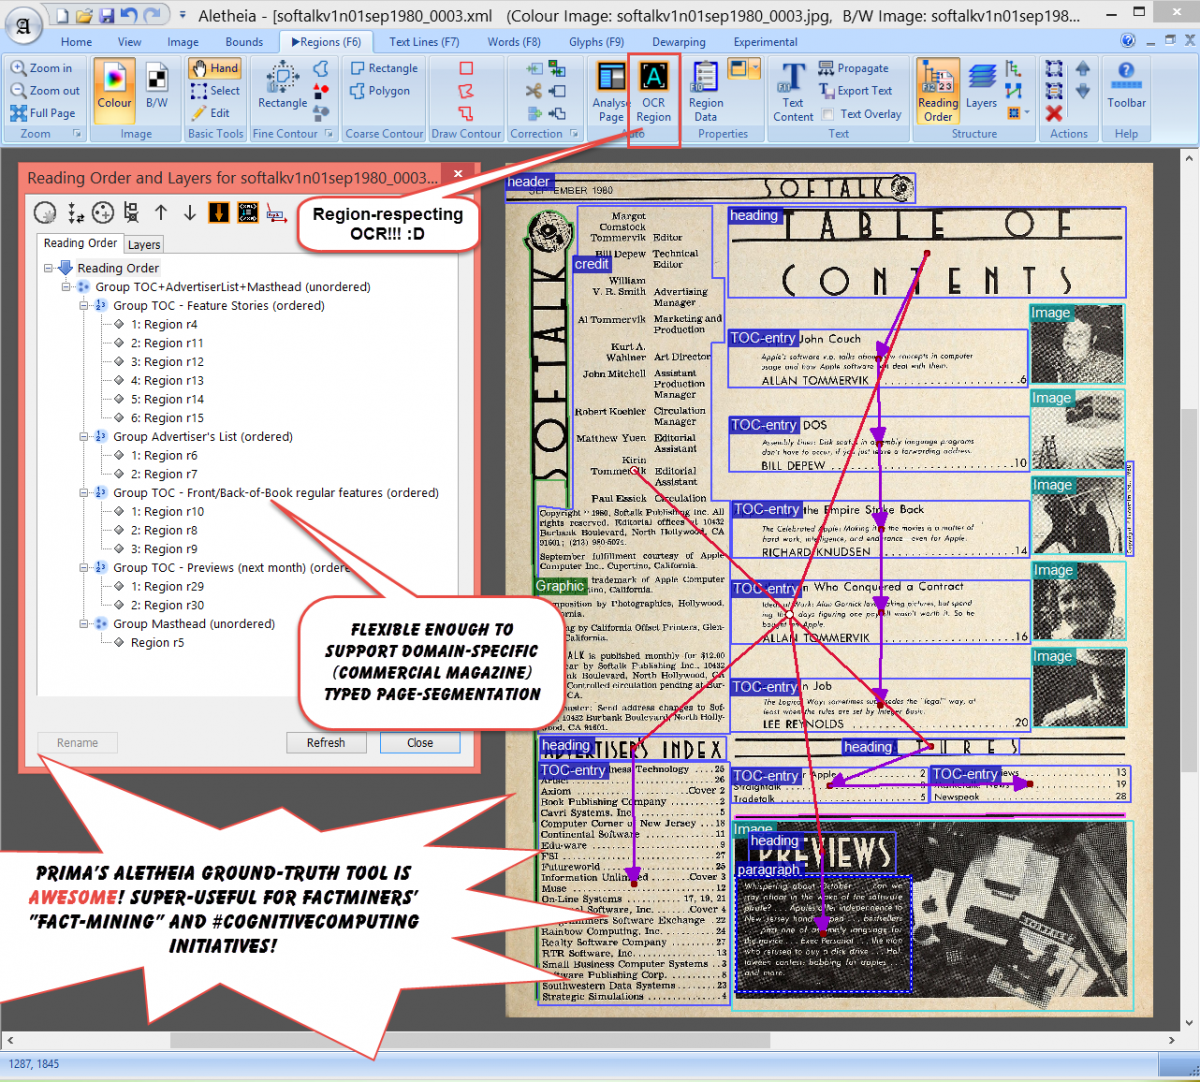
Task: Collapse Group TOC - Feature Stories node
Action: point(85,306)
